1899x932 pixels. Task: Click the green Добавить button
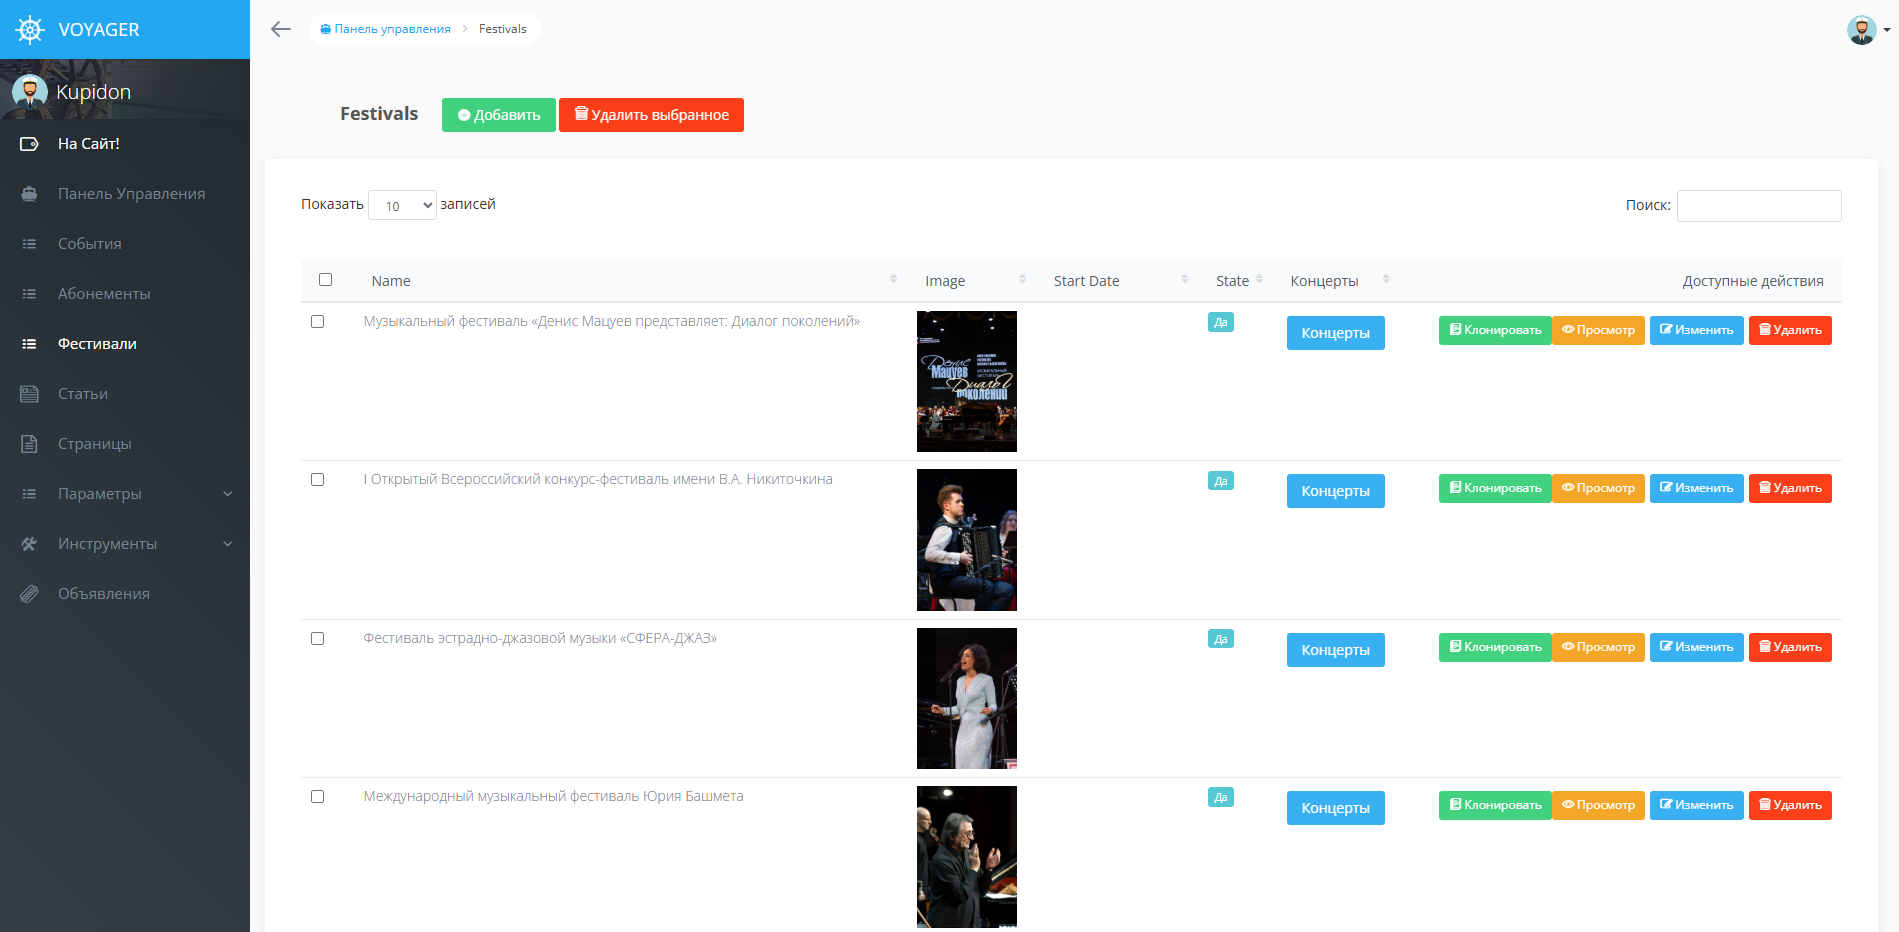(x=499, y=115)
